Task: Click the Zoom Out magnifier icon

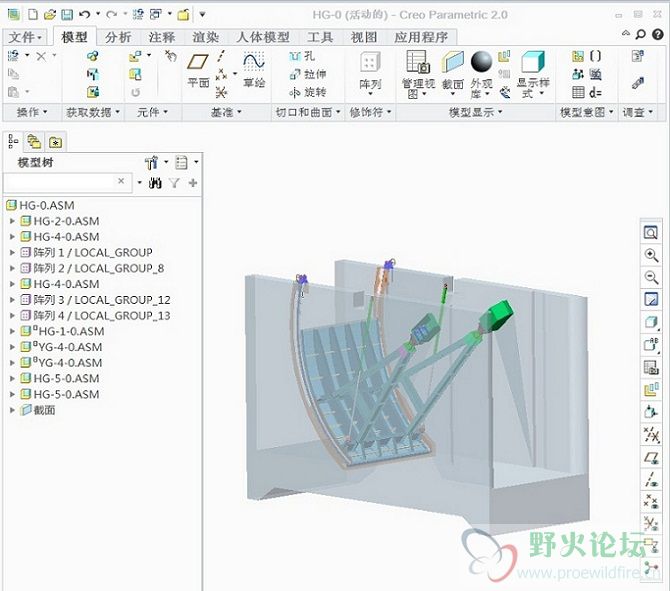Action: tap(651, 277)
